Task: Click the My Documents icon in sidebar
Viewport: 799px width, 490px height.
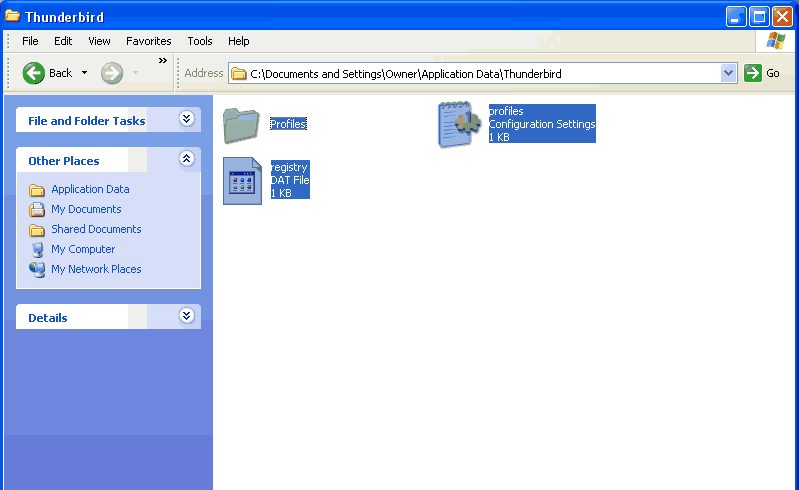Action: tap(37, 209)
